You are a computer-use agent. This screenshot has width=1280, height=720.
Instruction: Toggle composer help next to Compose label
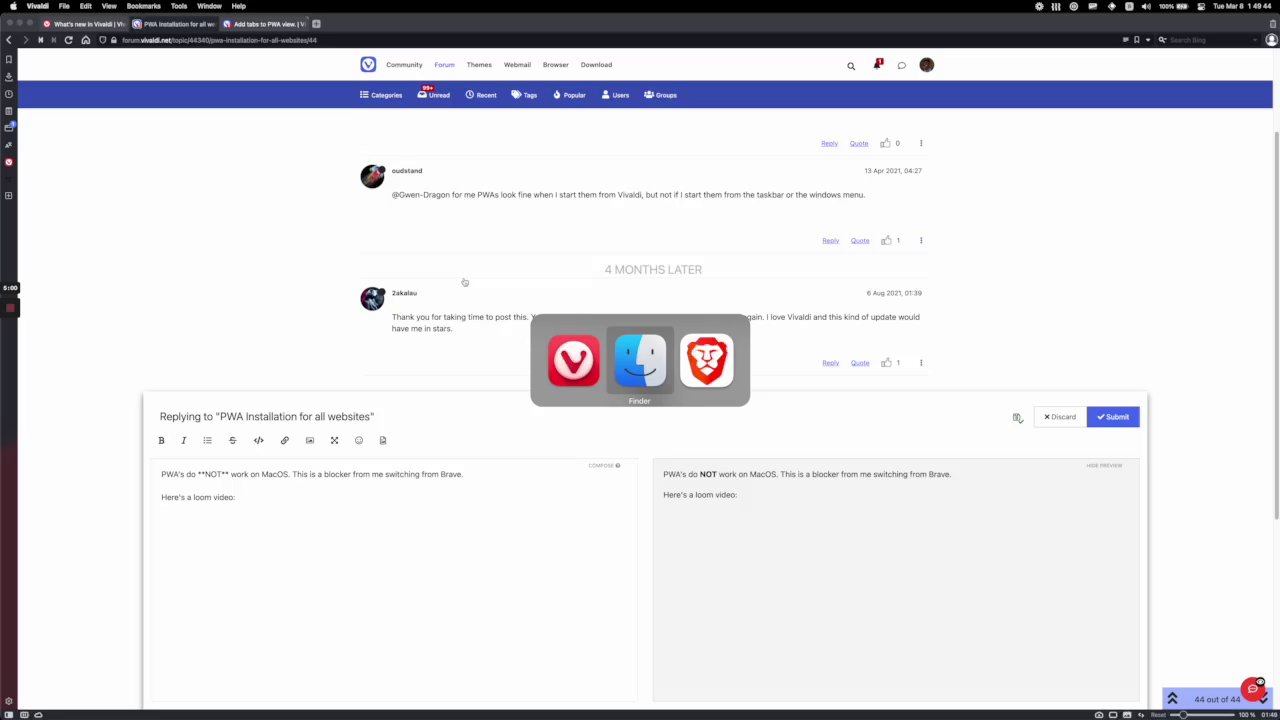tap(618, 466)
